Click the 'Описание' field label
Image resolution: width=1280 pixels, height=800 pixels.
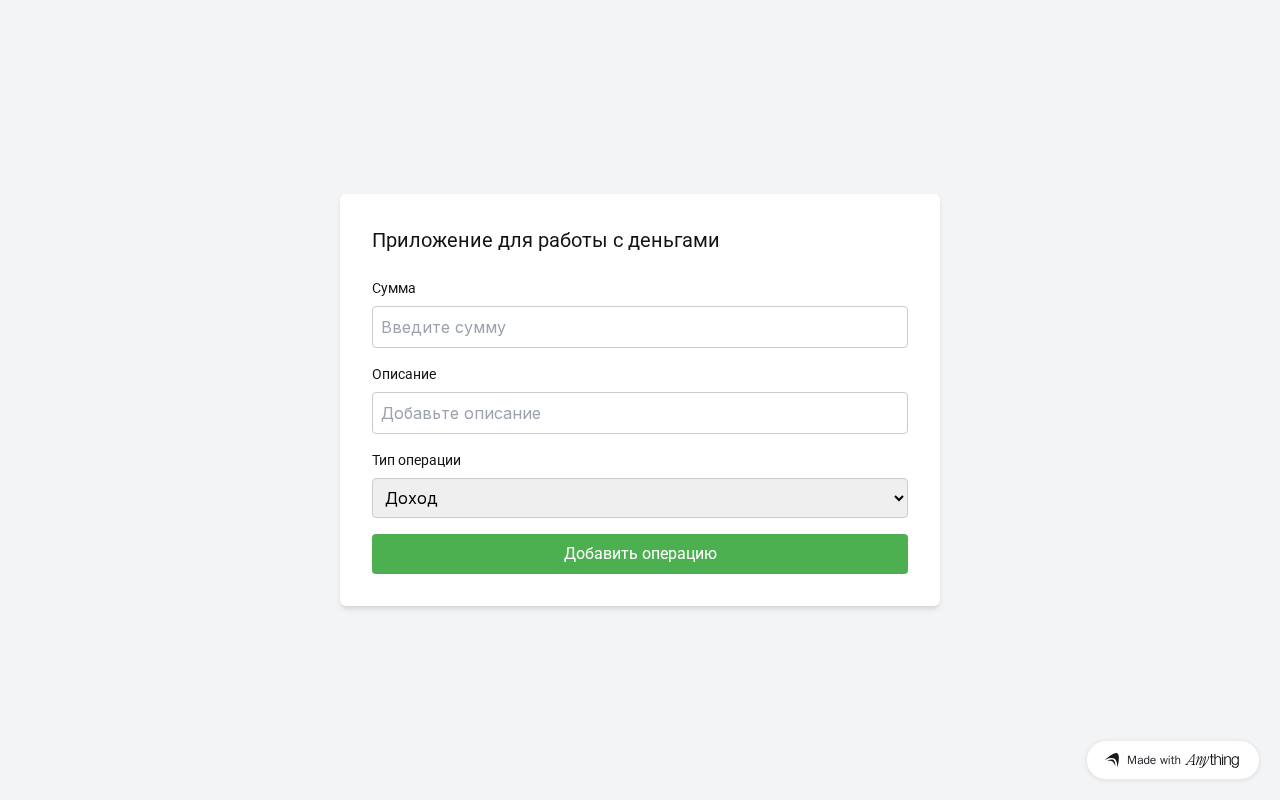[x=404, y=374]
